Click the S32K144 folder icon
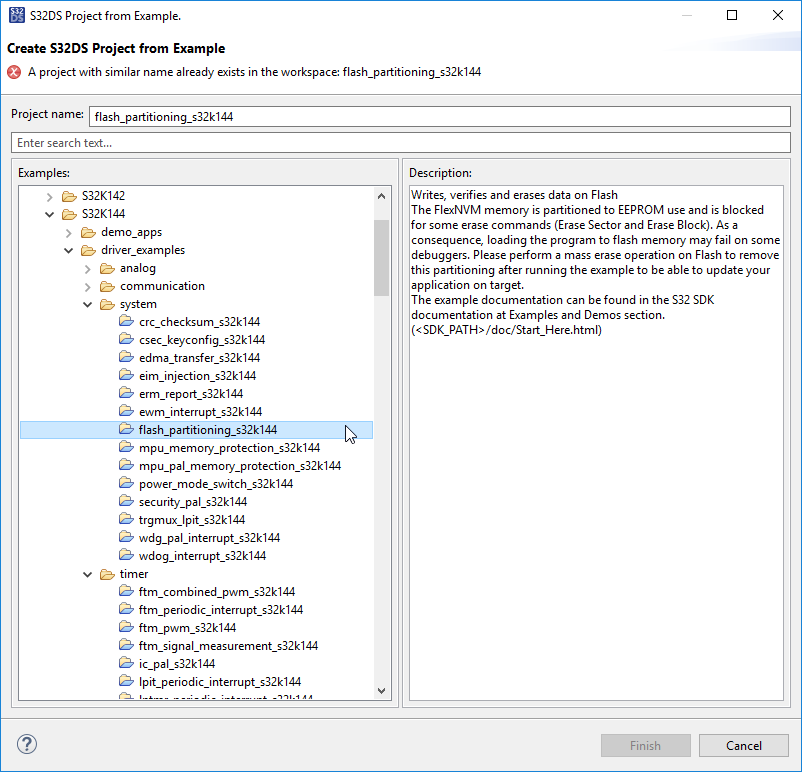The image size is (802, 772). 69,214
